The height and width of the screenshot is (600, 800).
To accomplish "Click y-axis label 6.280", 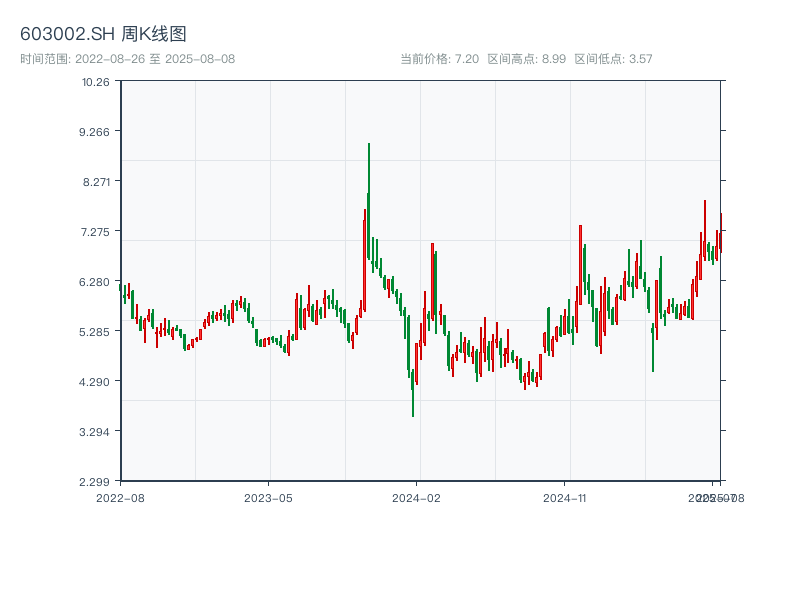I will pos(94,282).
